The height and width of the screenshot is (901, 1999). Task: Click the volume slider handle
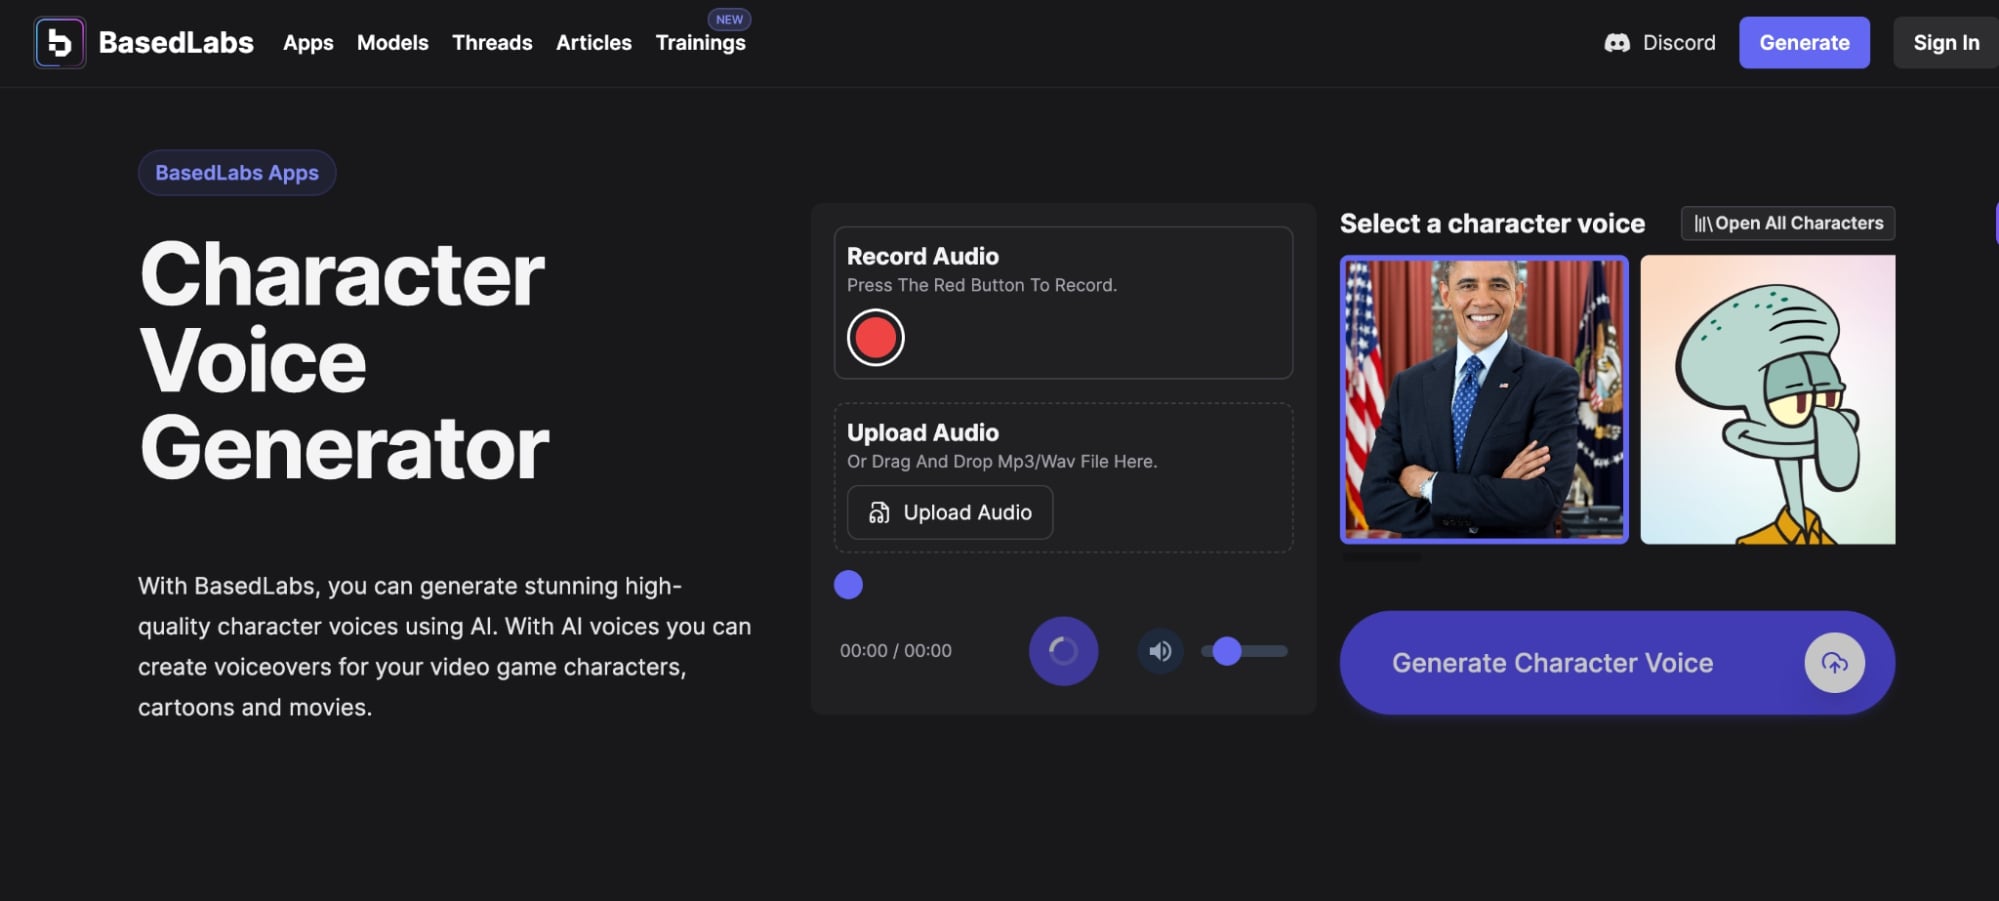point(1227,651)
